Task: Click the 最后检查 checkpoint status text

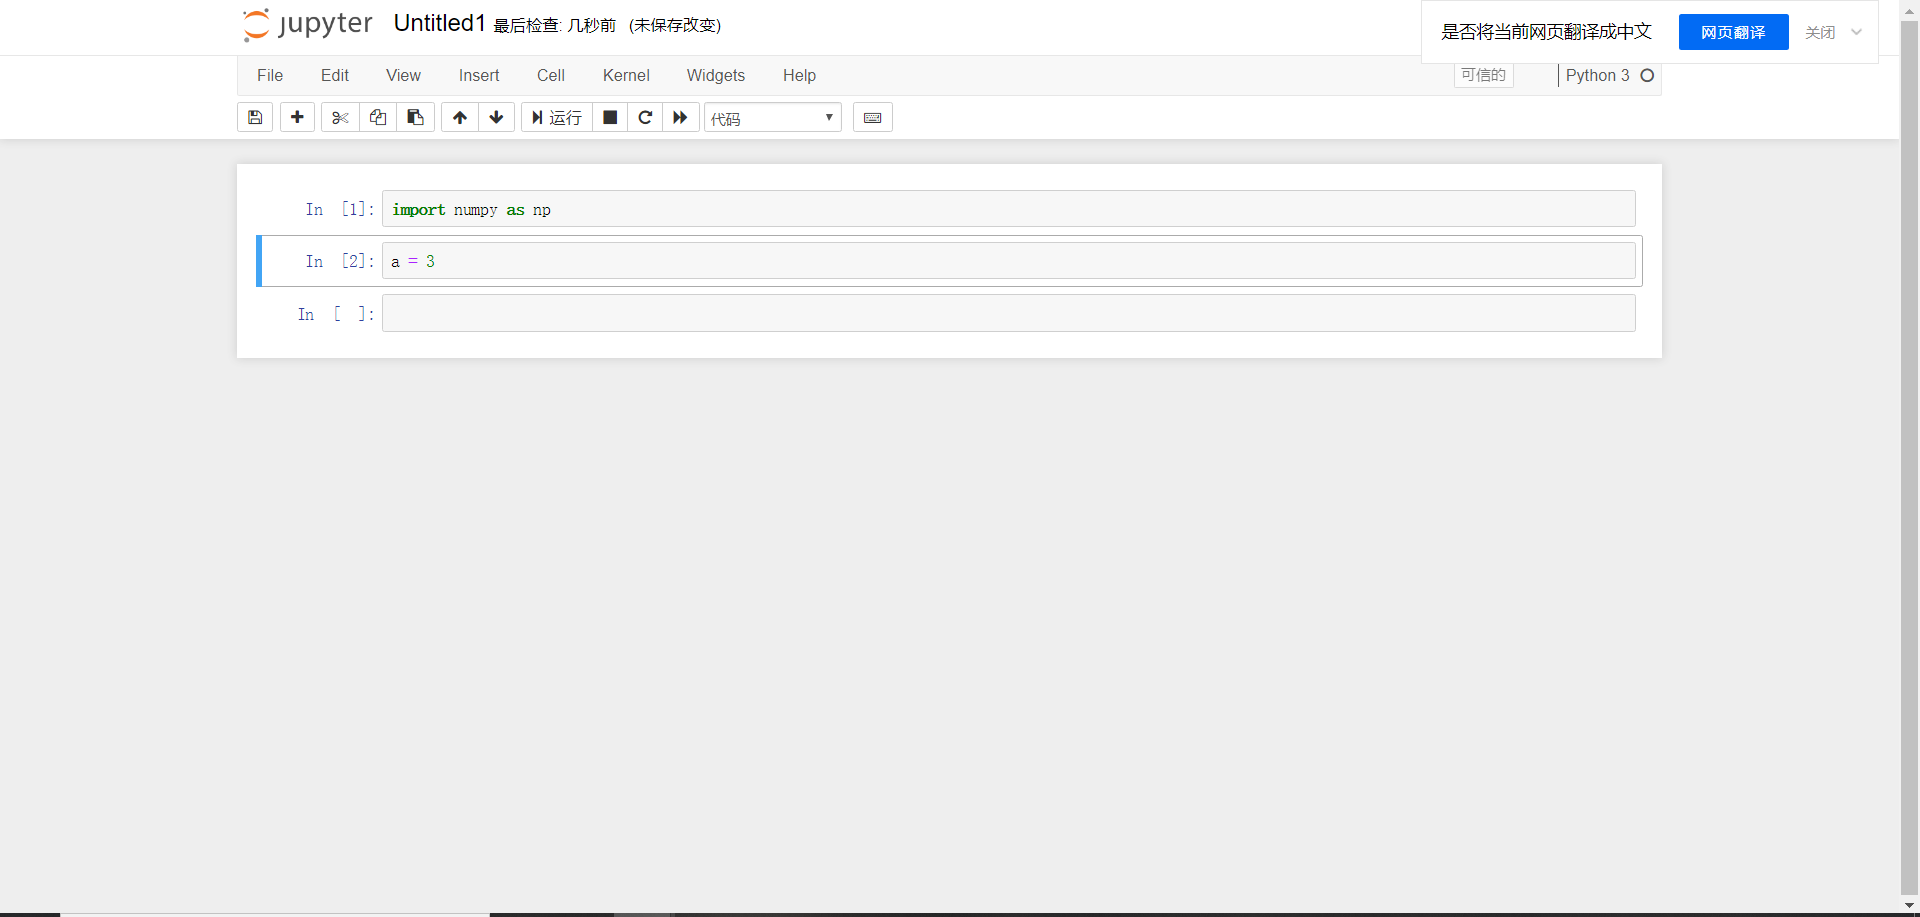Action: [555, 25]
